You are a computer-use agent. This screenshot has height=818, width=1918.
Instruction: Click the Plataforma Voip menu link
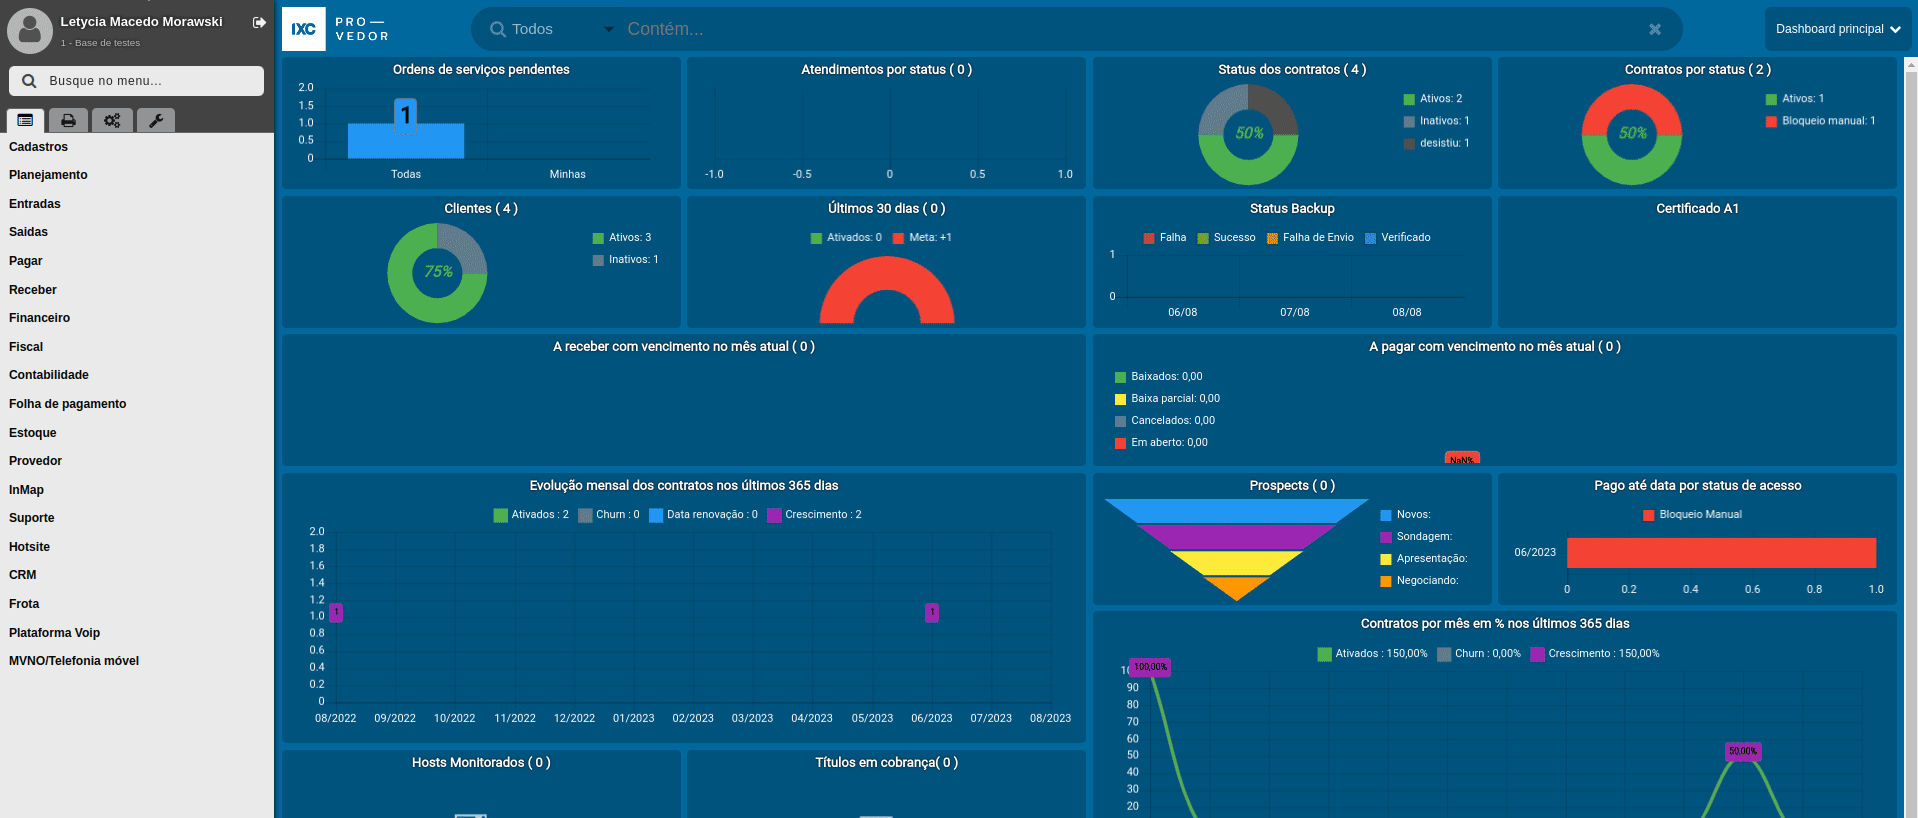click(x=55, y=633)
